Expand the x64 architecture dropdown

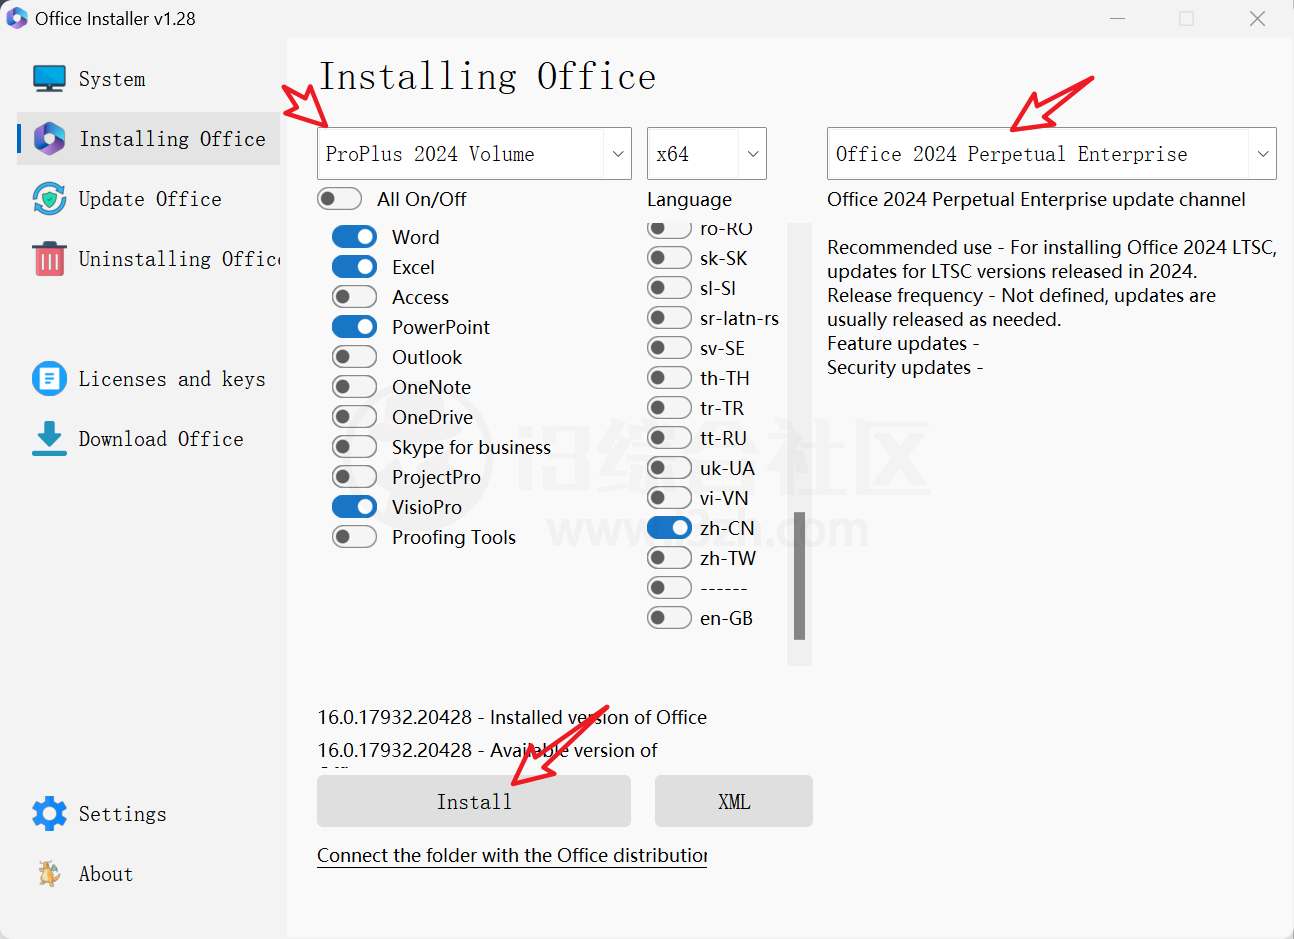706,154
